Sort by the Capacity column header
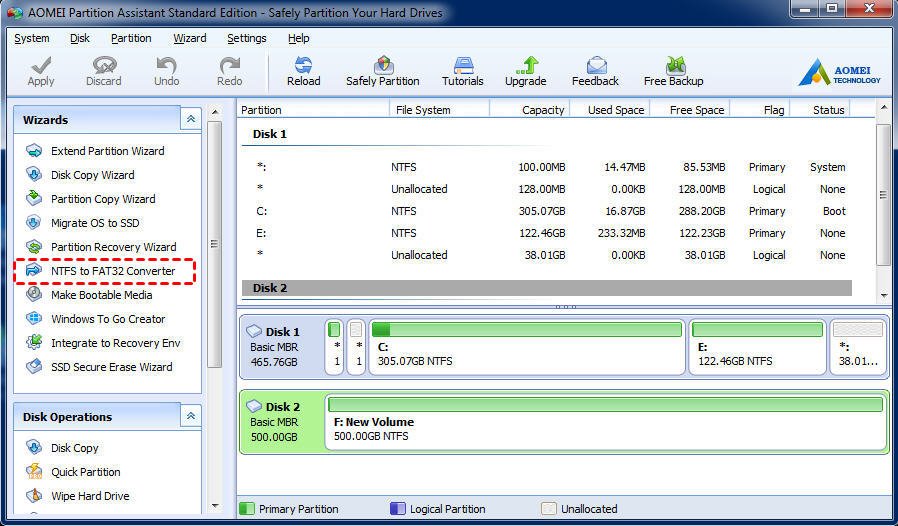 (x=530, y=109)
